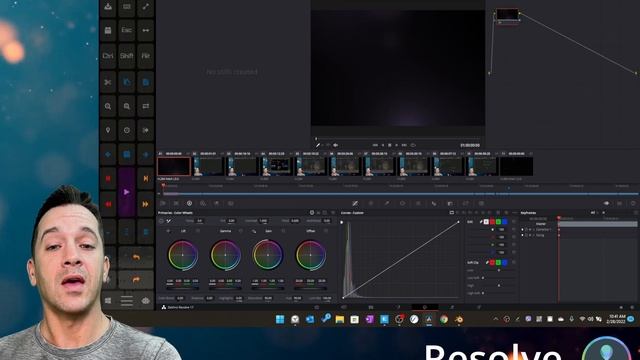This screenshot has width=640, height=360.
Task: Toggle loop playback in viewer
Action: pos(413,145)
